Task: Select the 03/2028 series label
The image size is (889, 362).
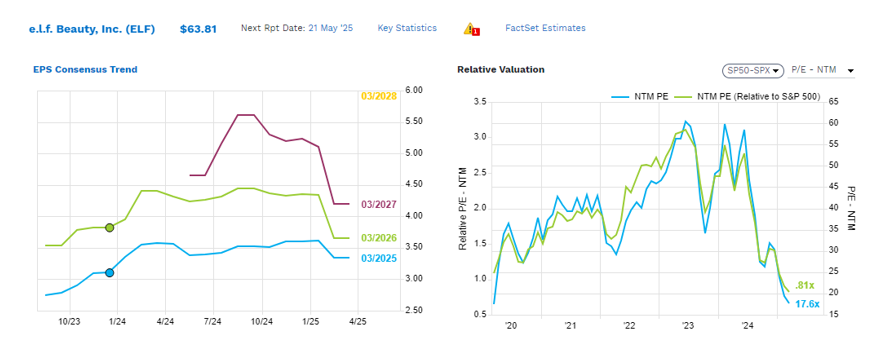Action: click(x=379, y=96)
